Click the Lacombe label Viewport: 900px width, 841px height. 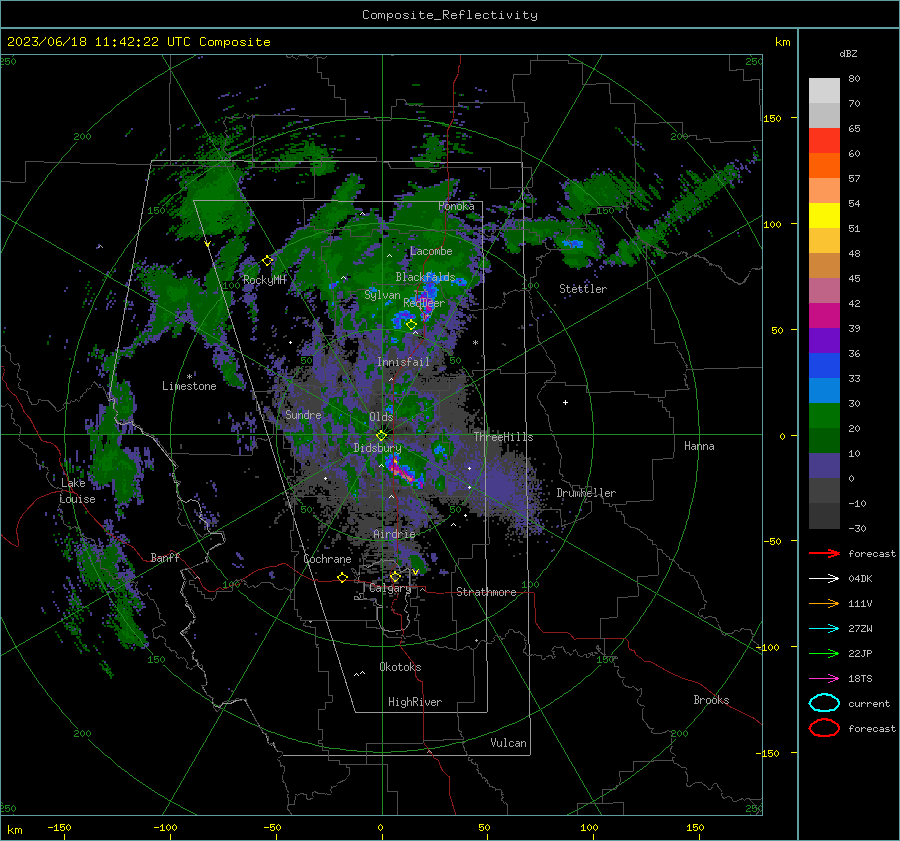[431, 251]
